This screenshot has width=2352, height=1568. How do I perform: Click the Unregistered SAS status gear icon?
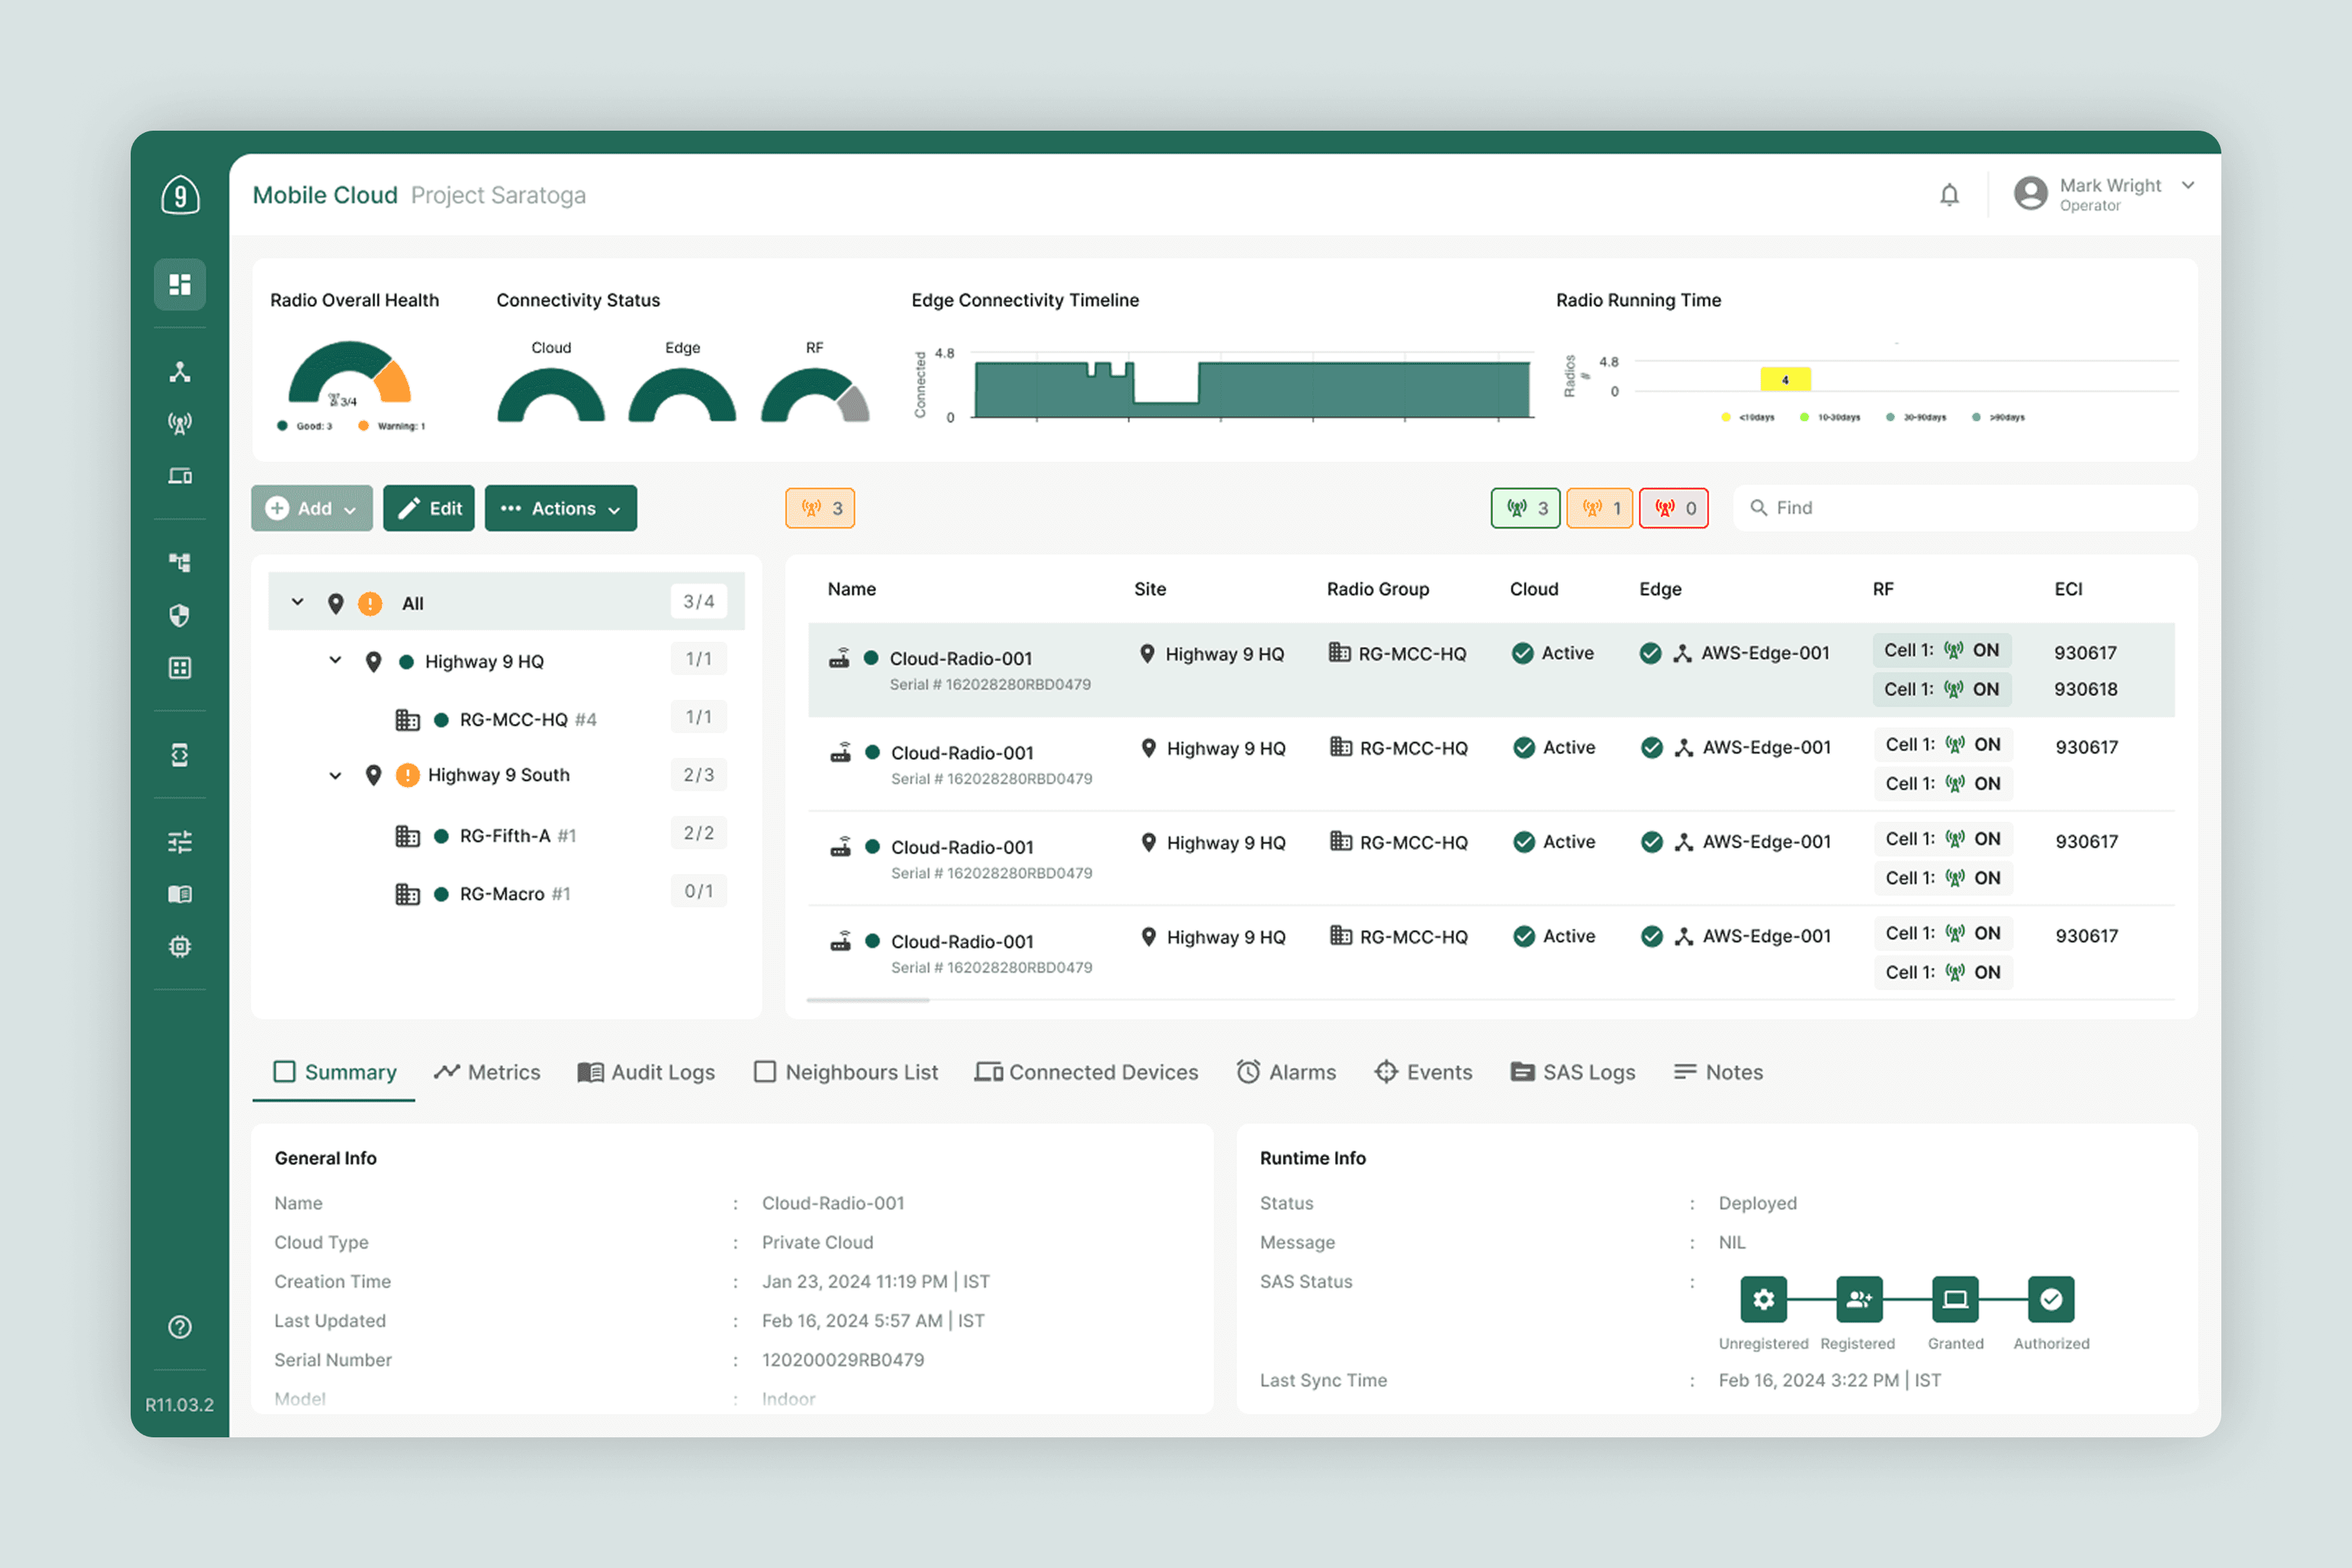(1763, 1299)
